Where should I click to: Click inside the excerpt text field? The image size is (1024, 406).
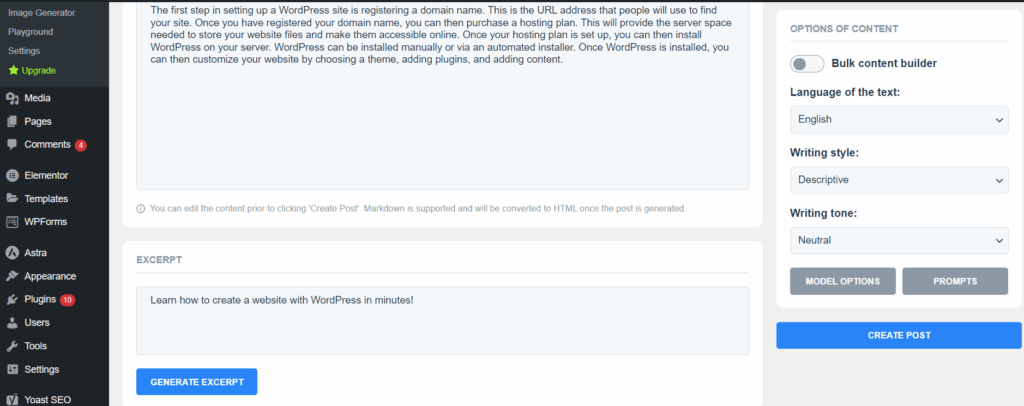point(442,320)
